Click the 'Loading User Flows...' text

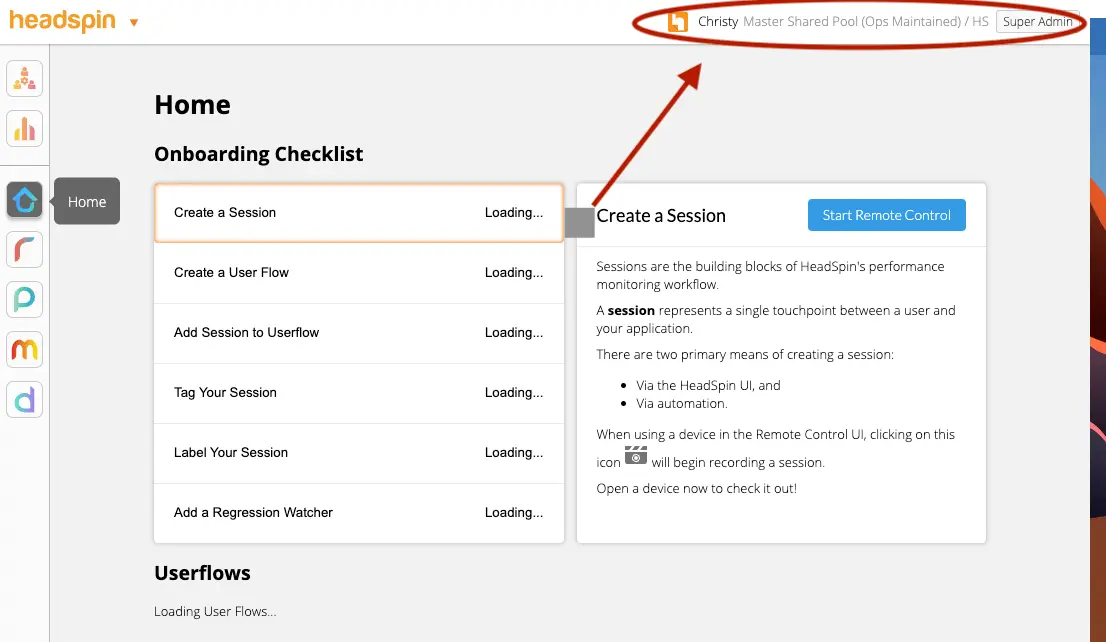[215, 612]
